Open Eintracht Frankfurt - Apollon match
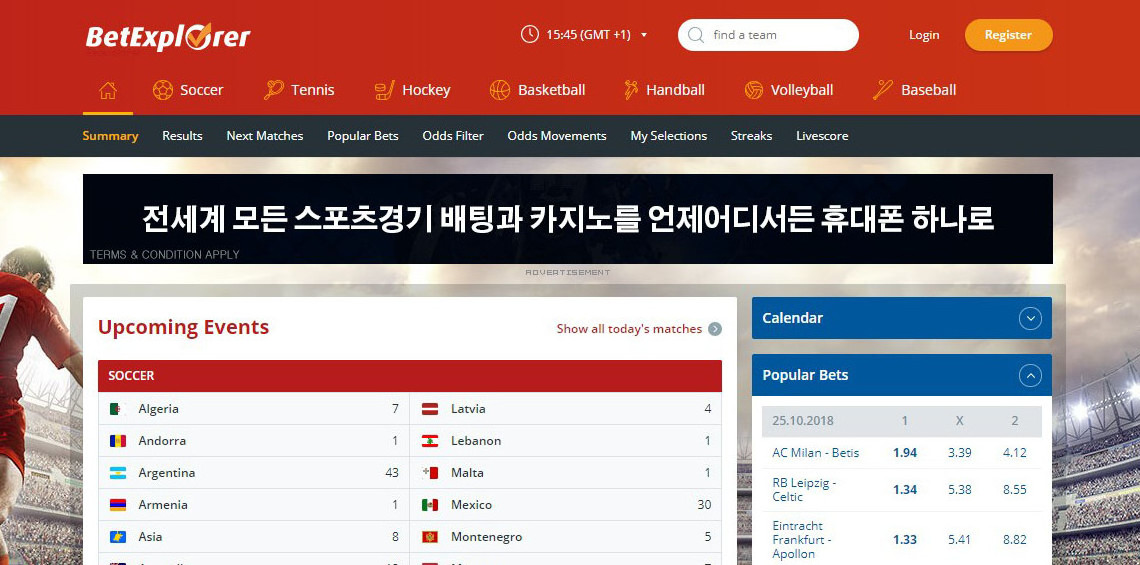 pos(802,540)
